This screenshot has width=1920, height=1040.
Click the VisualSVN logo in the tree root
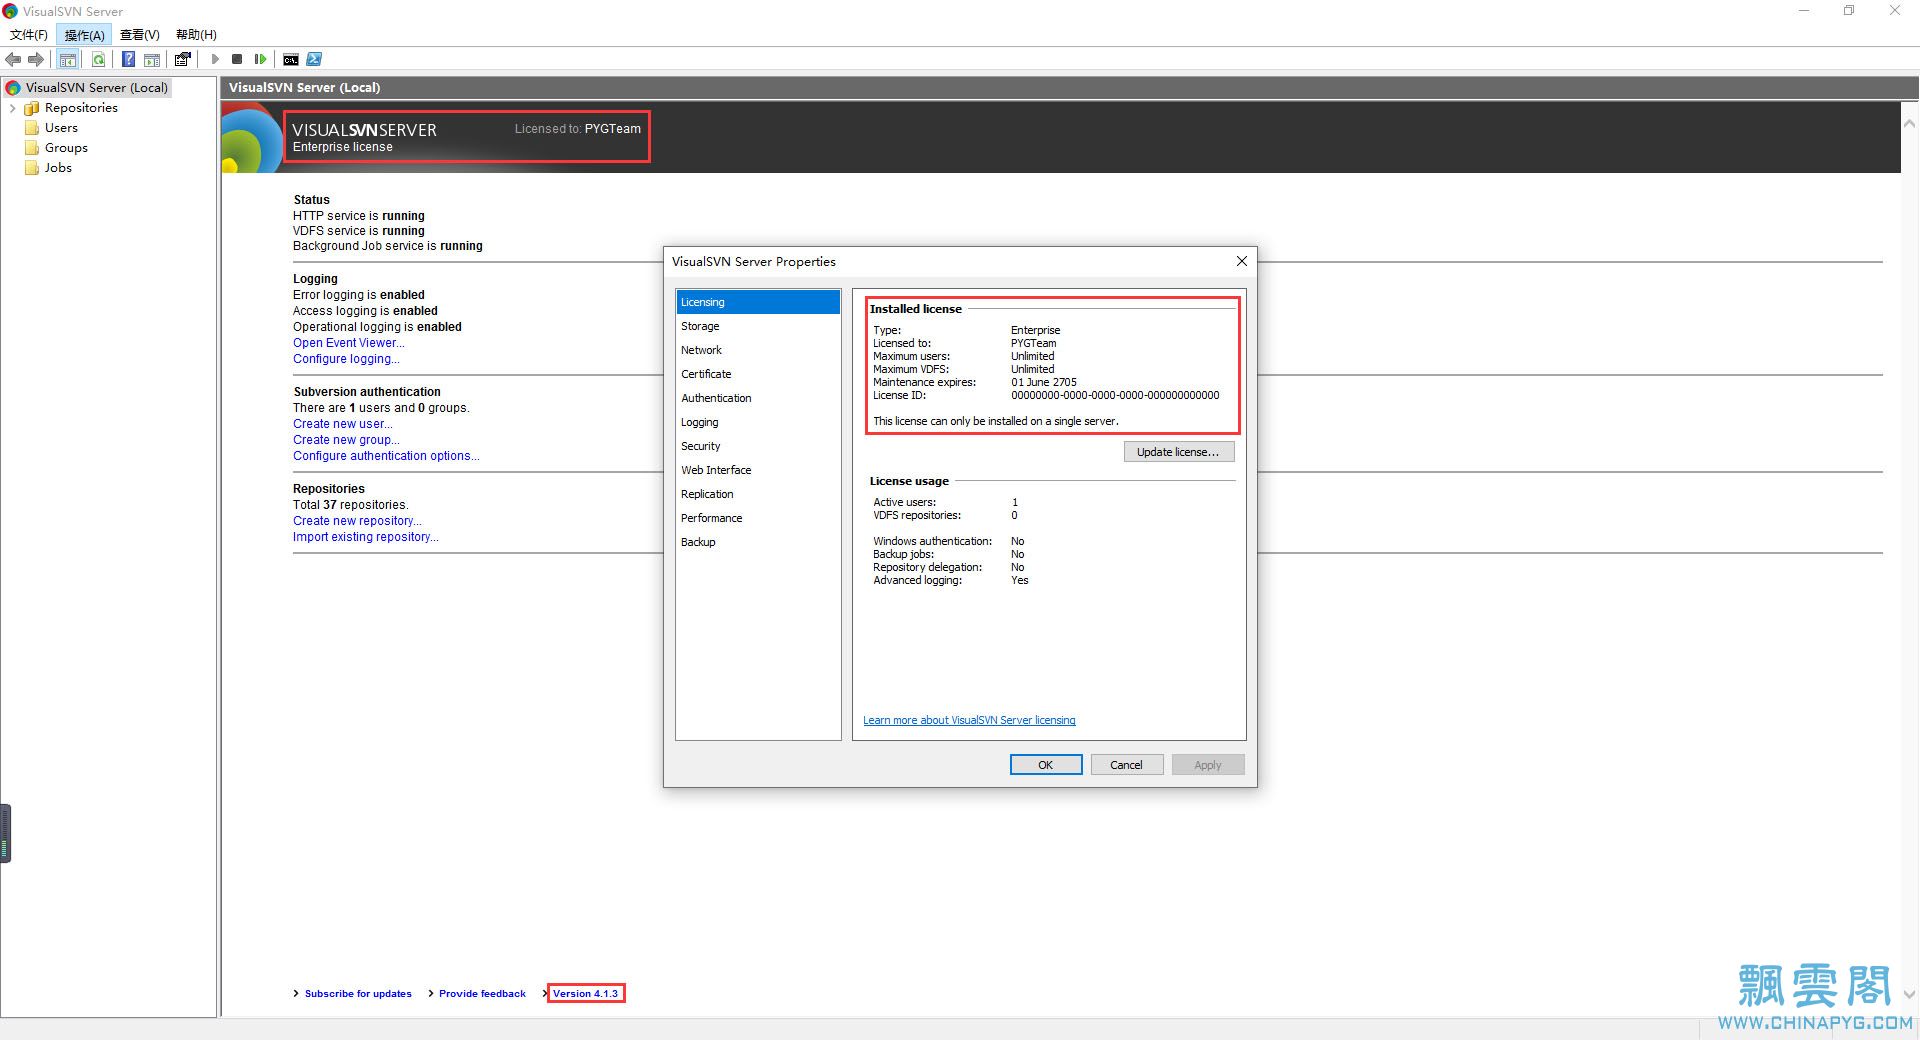pos(13,88)
